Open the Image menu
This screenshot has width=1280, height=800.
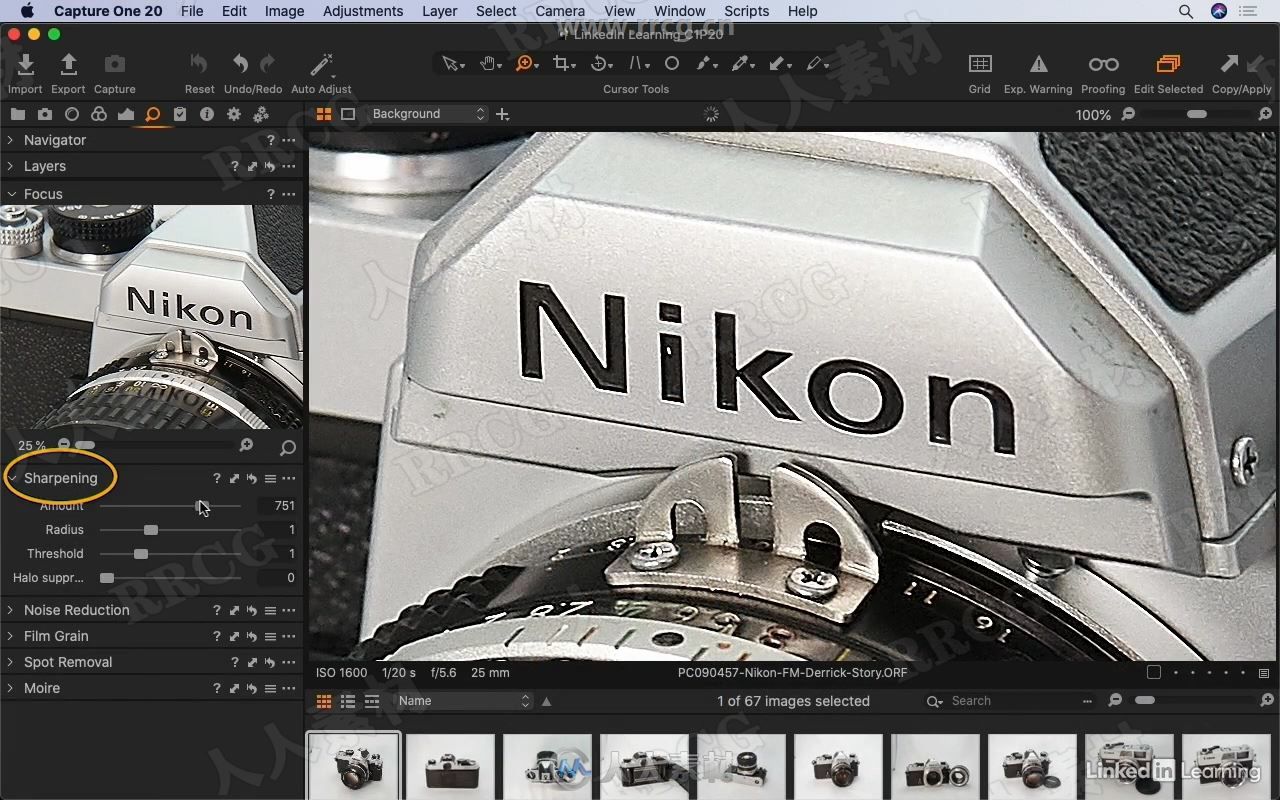pyautogui.click(x=284, y=11)
